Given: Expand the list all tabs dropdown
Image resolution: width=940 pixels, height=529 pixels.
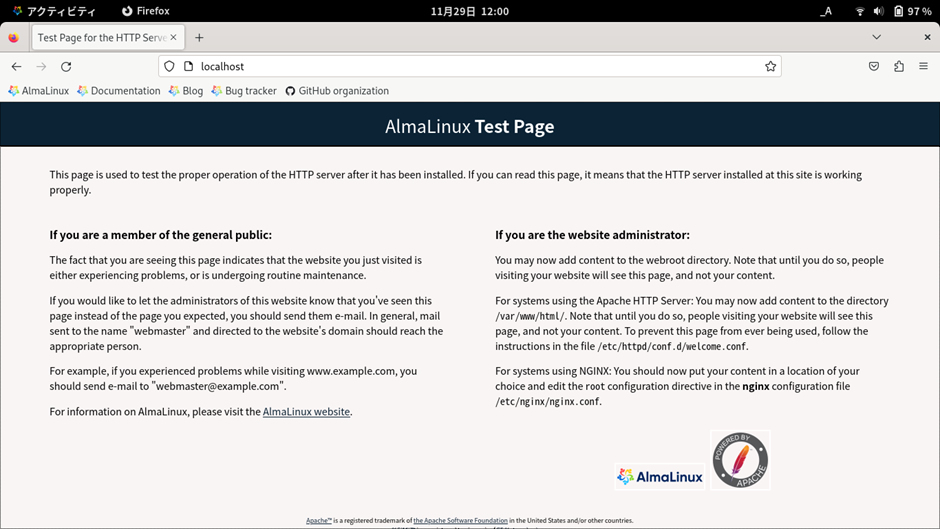Looking at the screenshot, I should 876,38.
